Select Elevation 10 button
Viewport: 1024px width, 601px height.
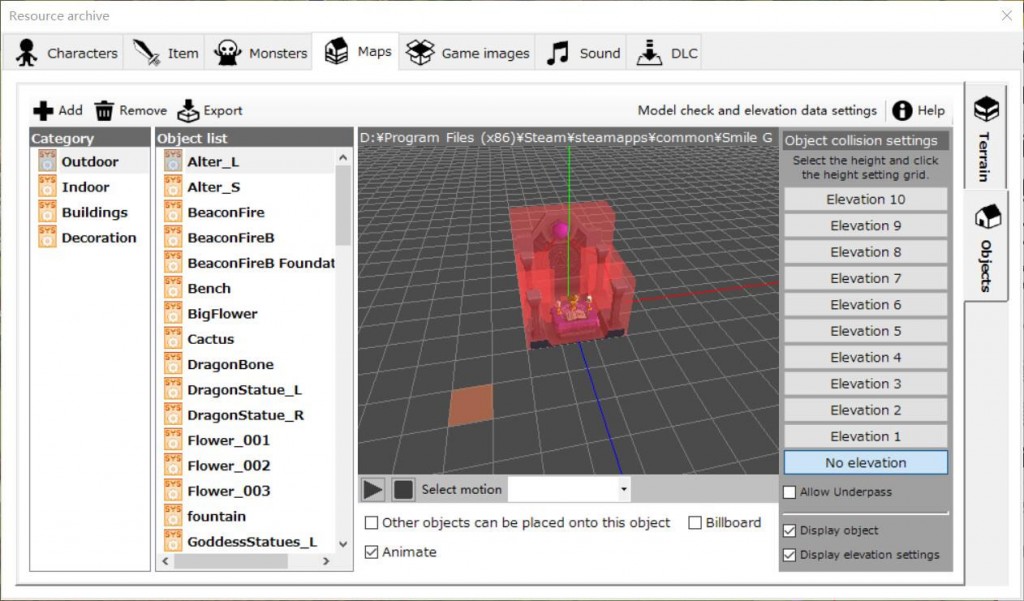click(x=865, y=199)
